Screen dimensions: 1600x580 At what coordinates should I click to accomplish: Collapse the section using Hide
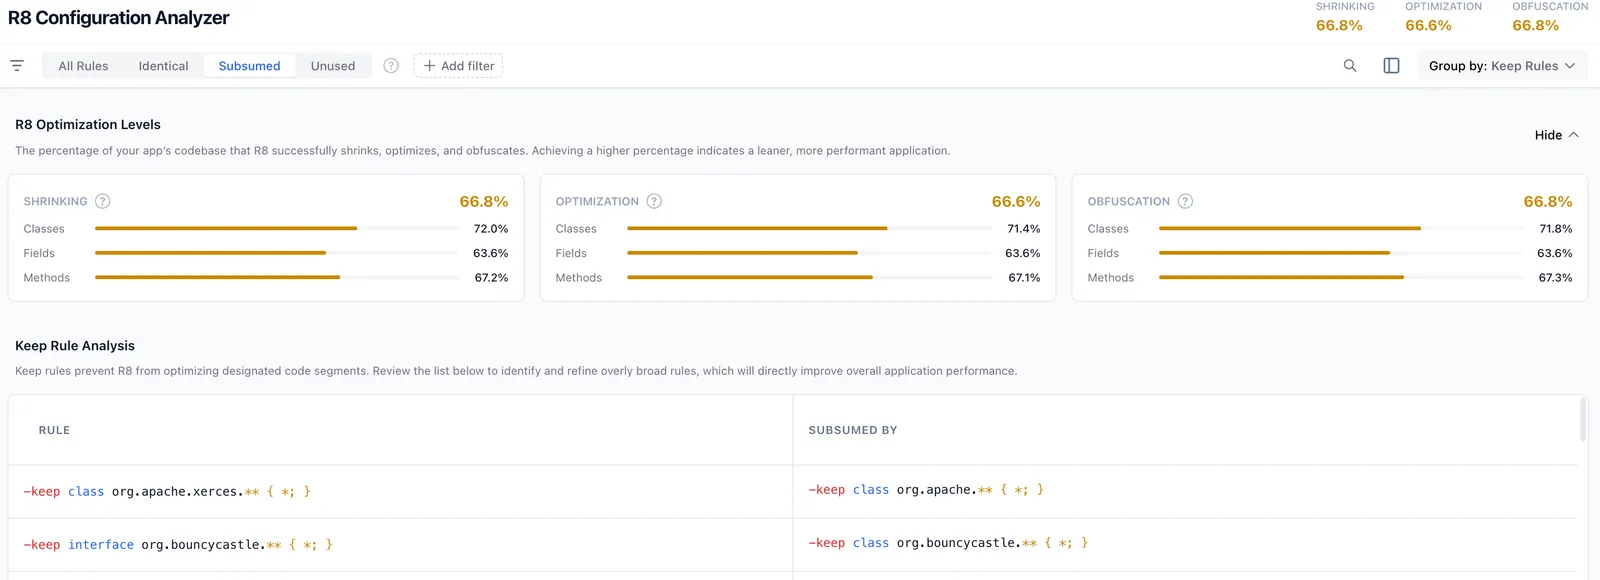(1557, 135)
